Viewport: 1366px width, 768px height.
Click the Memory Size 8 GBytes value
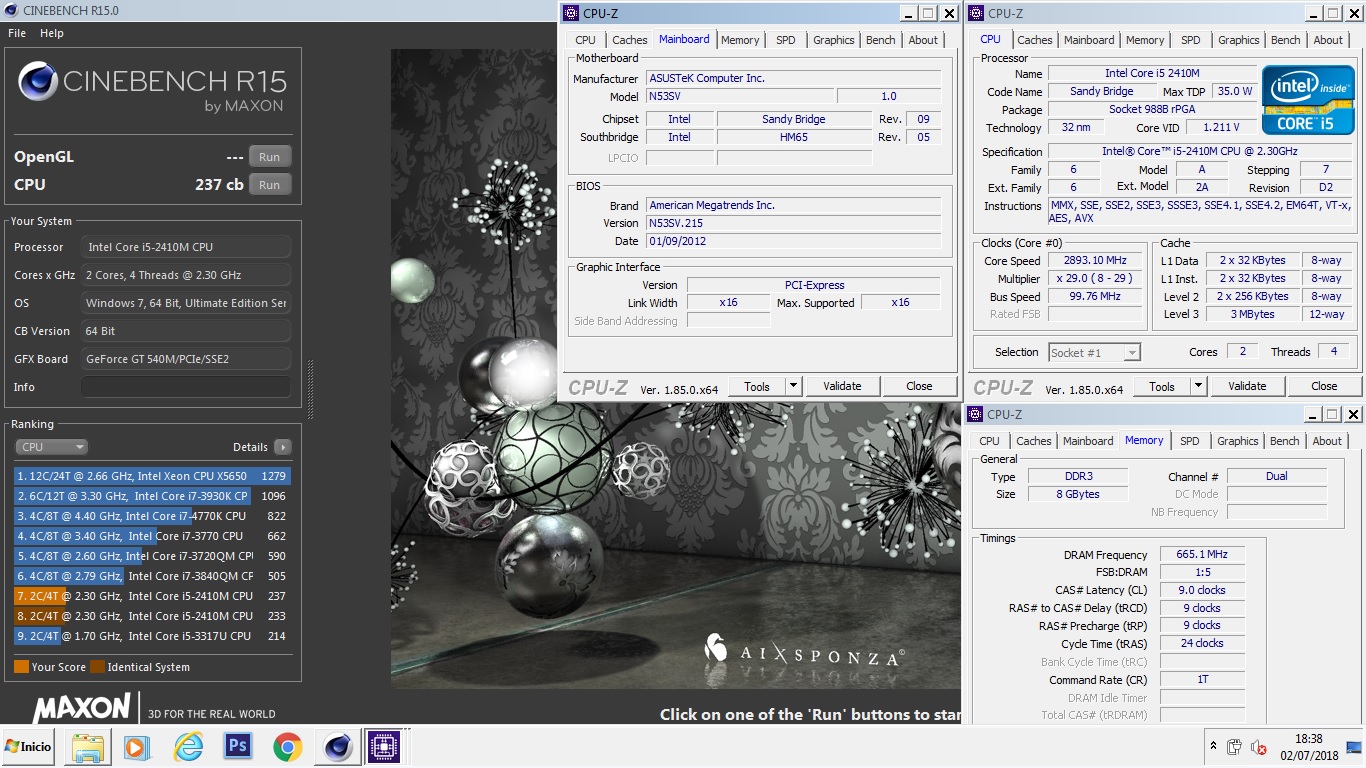(x=1076, y=494)
